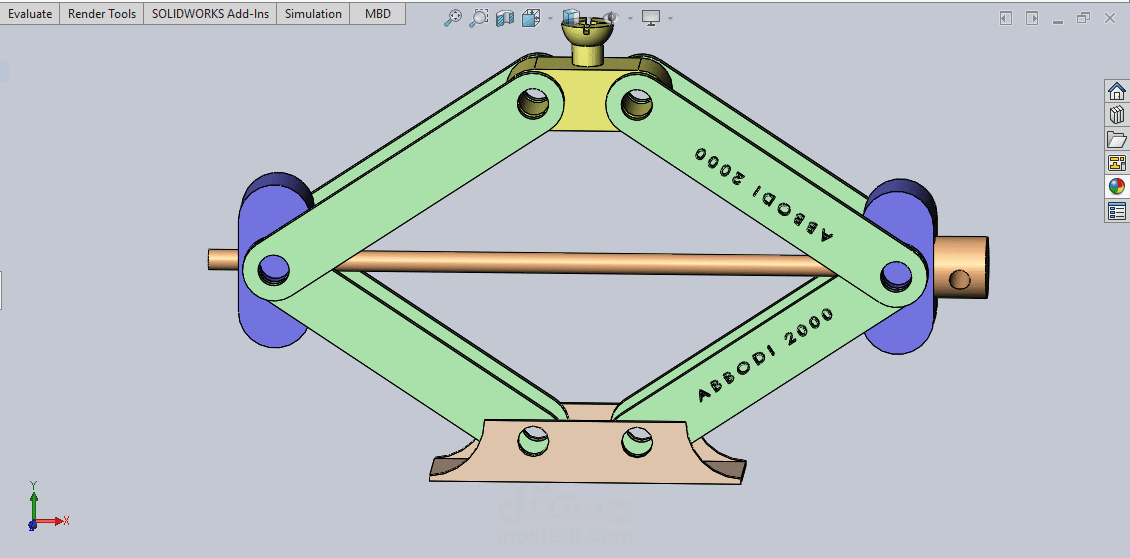This screenshot has height=558, width=1130.
Task: Open the Design Library task pane tab
Action: [1116, 115]
